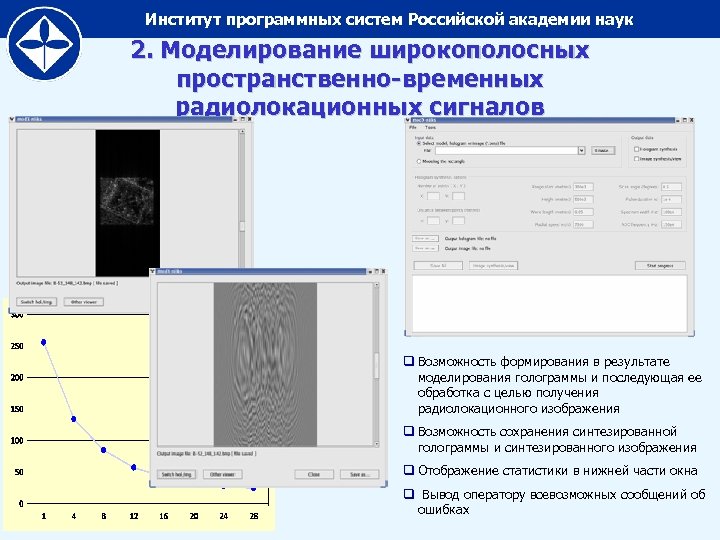The image size is (720, 540).
Task: Maximize the hologram viewer window
Action: coord(377,271)
